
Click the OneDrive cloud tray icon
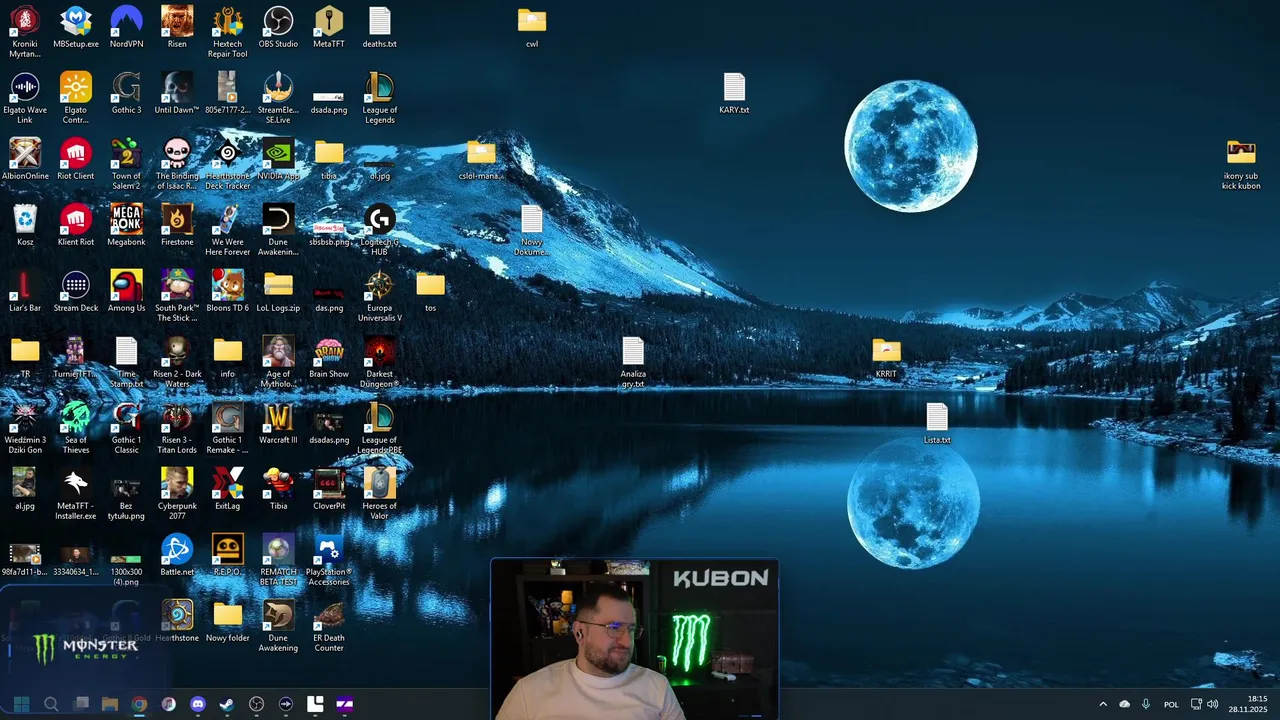[x=1125, y=704]
